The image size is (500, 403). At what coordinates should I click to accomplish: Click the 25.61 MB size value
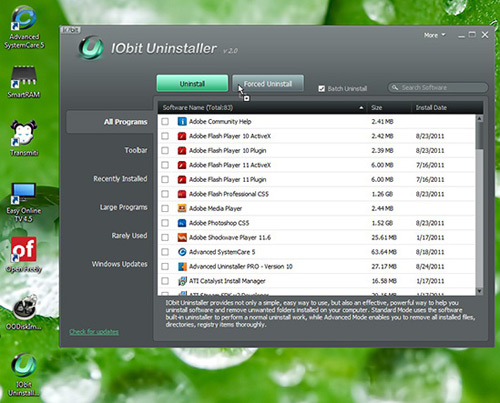pos(384,237)
